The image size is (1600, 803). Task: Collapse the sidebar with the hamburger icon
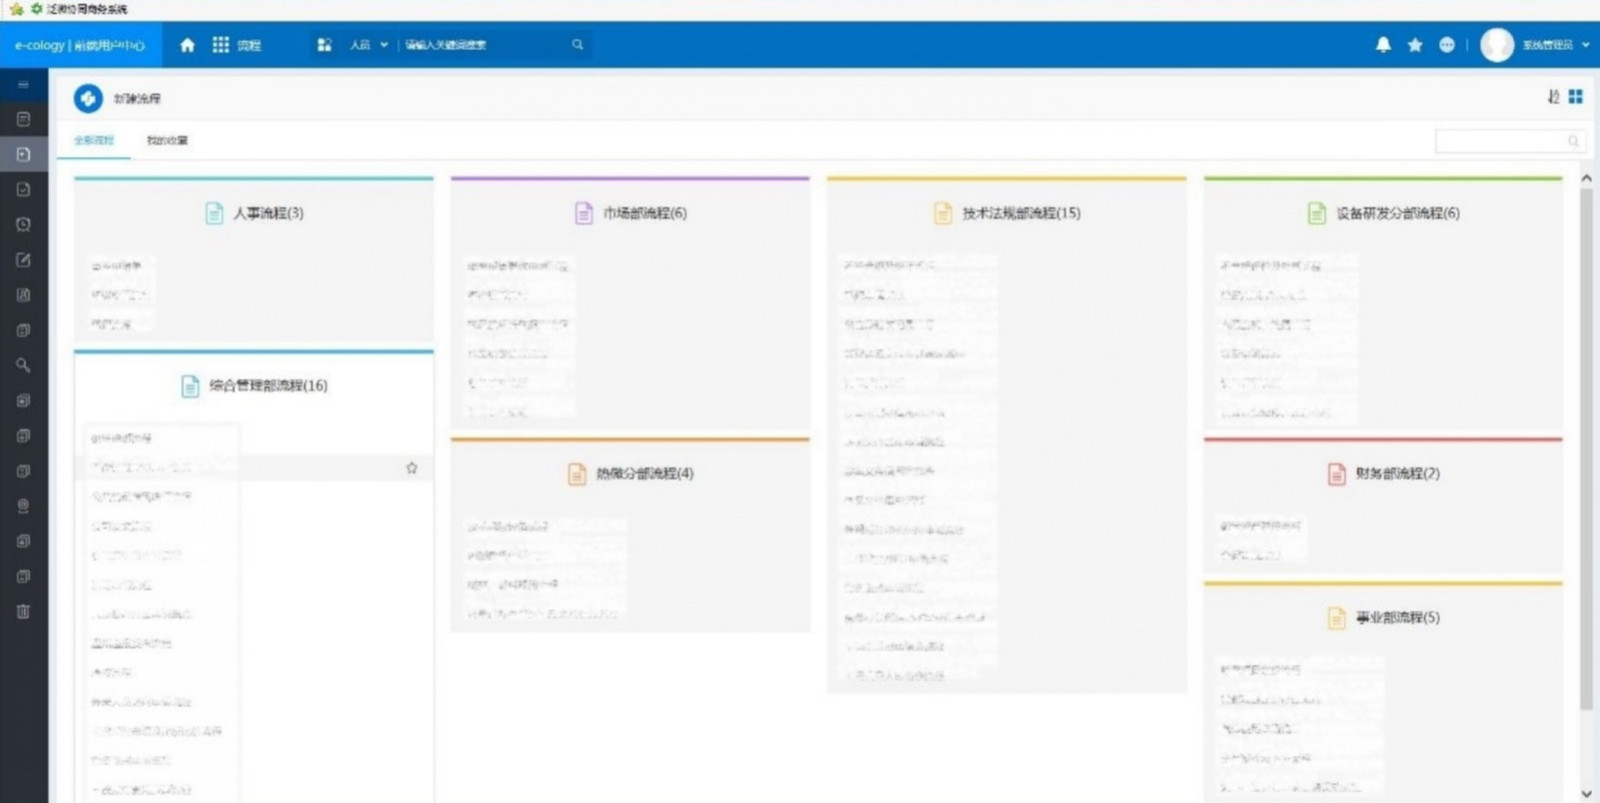pos(23,85)
